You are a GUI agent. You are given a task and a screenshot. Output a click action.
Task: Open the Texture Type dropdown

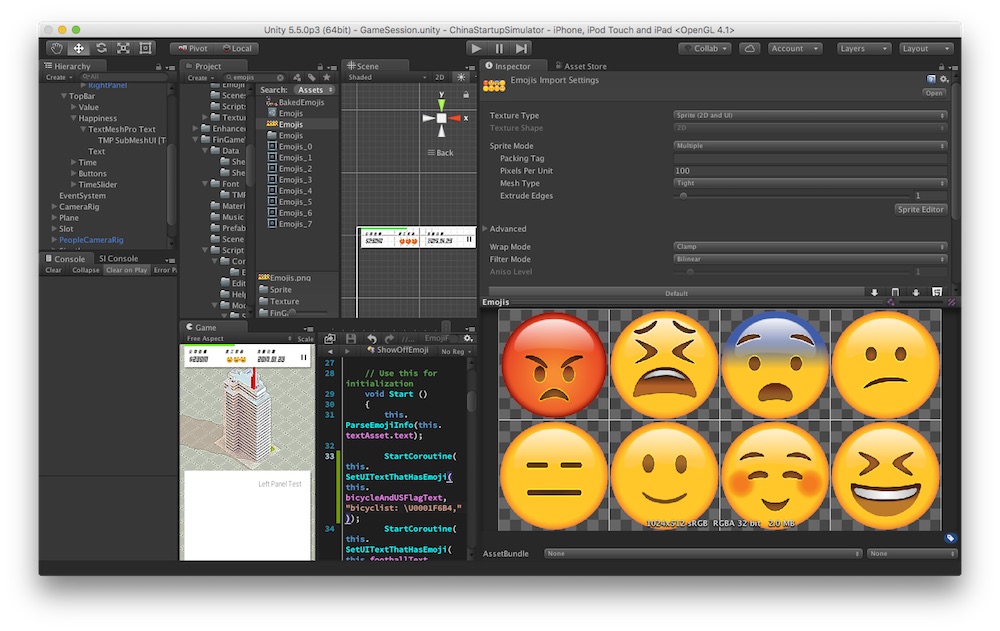[810, 115]
